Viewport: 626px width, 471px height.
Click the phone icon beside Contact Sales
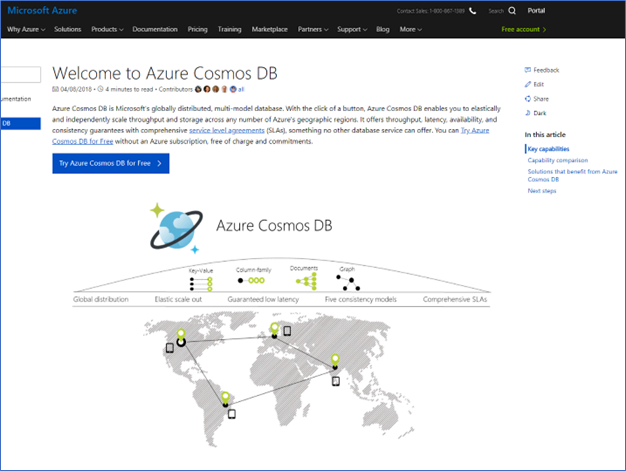coord(473,11)
